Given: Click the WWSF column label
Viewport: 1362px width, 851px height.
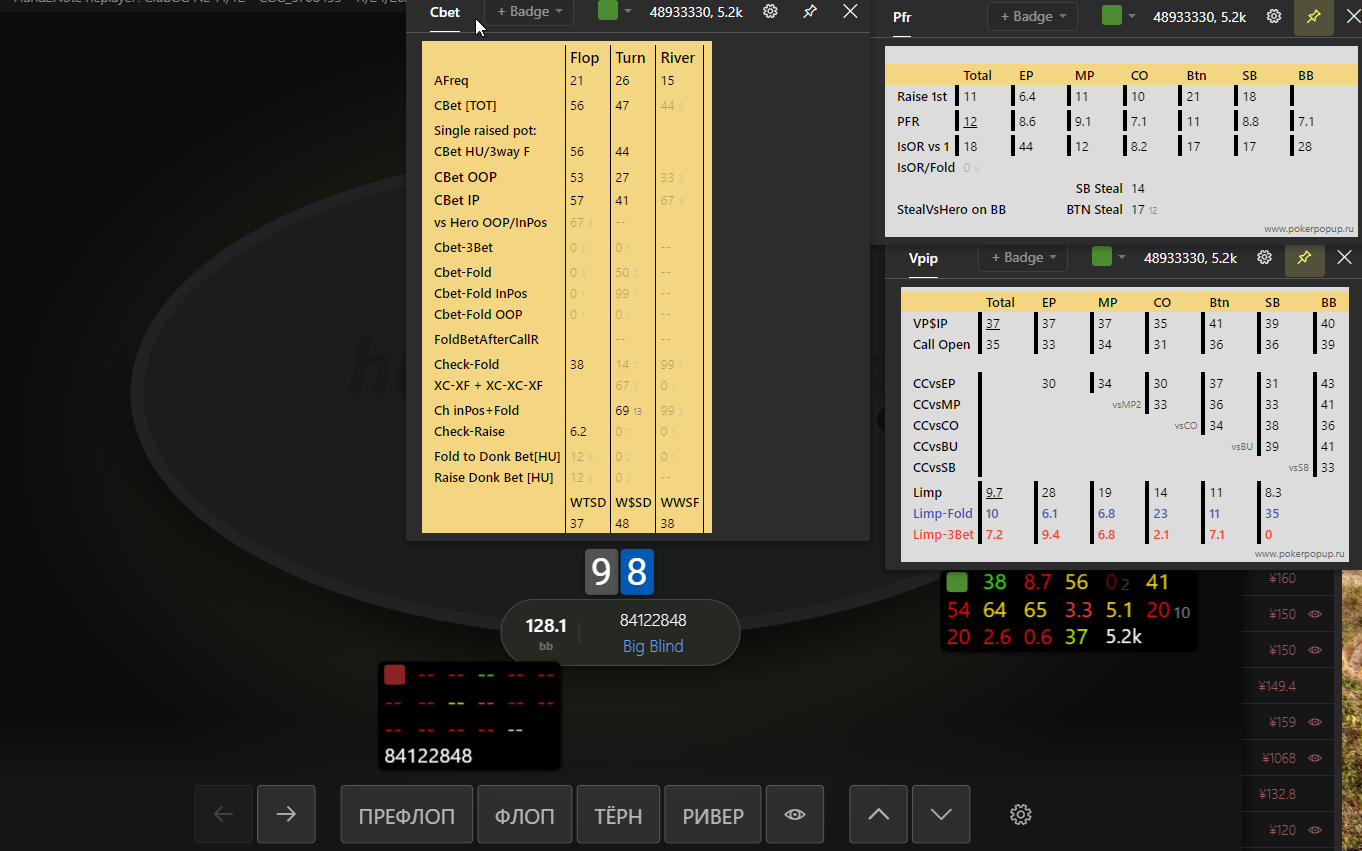Looking at the screenshot, I should coord(680,502).
